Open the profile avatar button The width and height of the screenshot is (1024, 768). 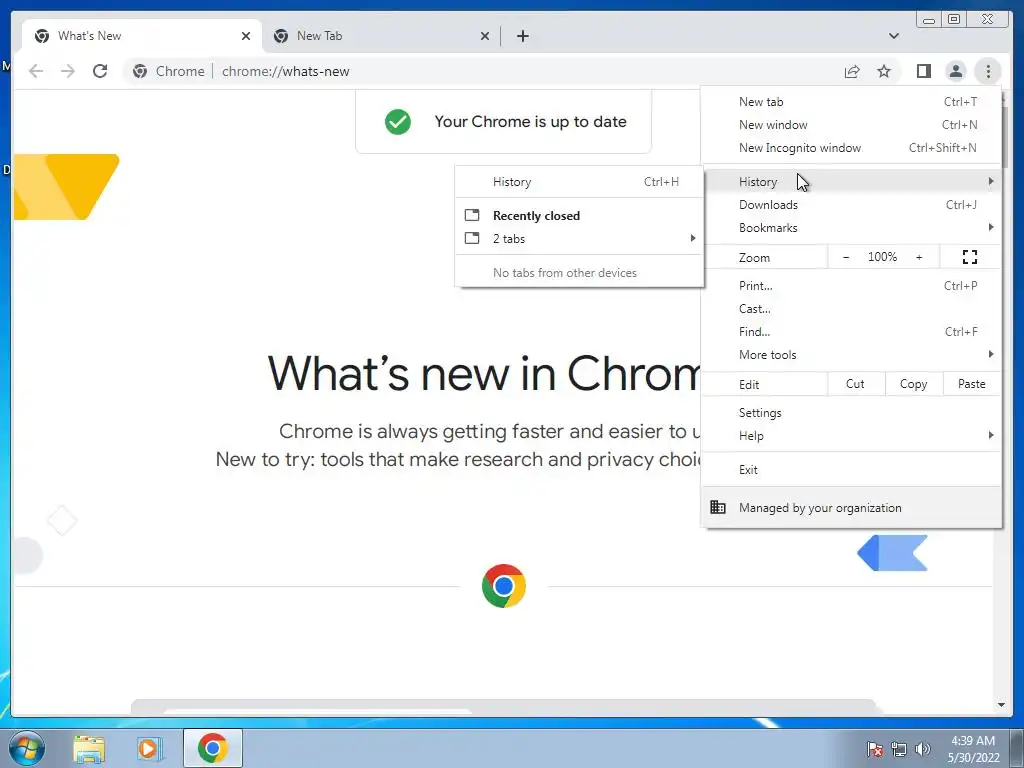click(955, 71)
